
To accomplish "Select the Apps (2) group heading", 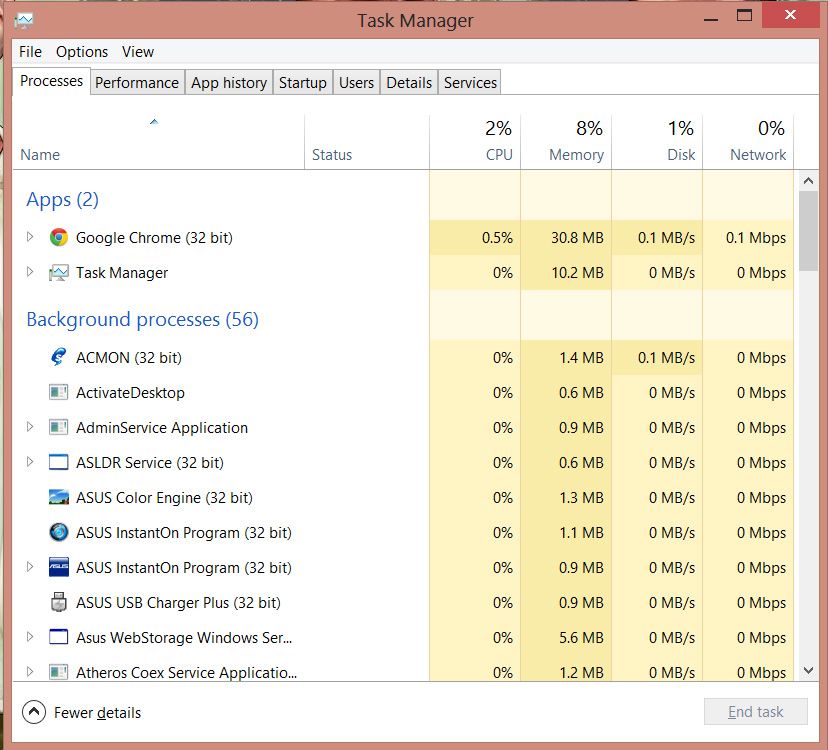I will click(62, 200).
